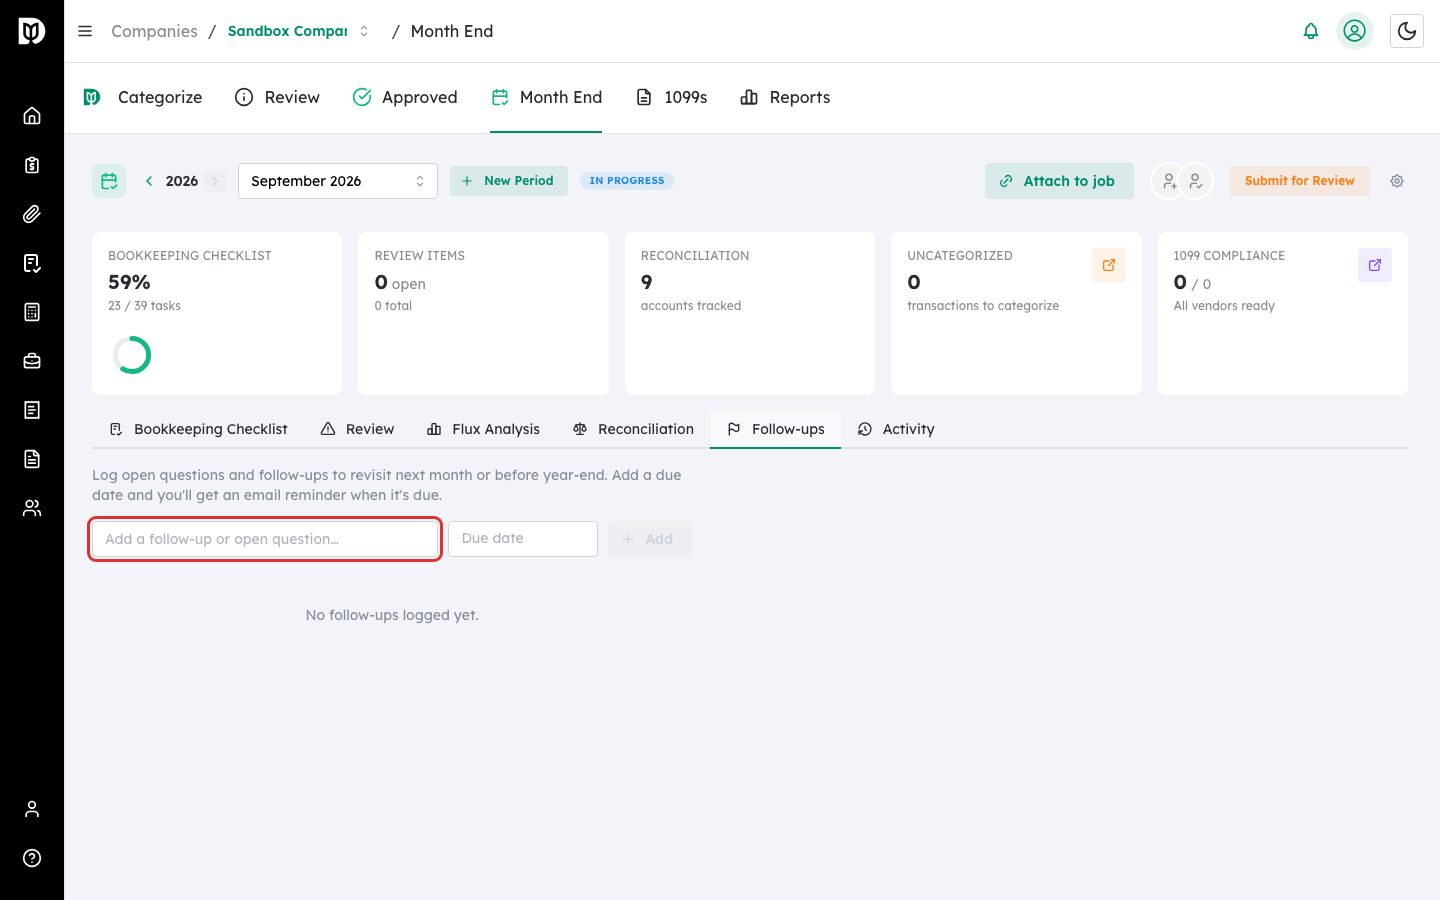
Task: Open the checklist document sidebar icon
Action: 32,263
